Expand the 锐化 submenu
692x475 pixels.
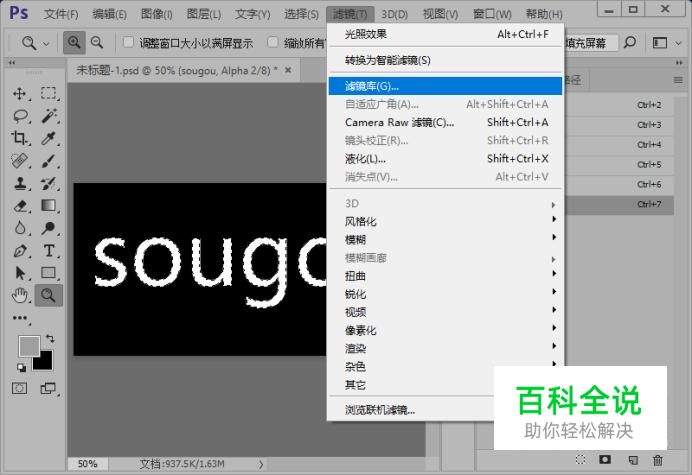[445, 294]
